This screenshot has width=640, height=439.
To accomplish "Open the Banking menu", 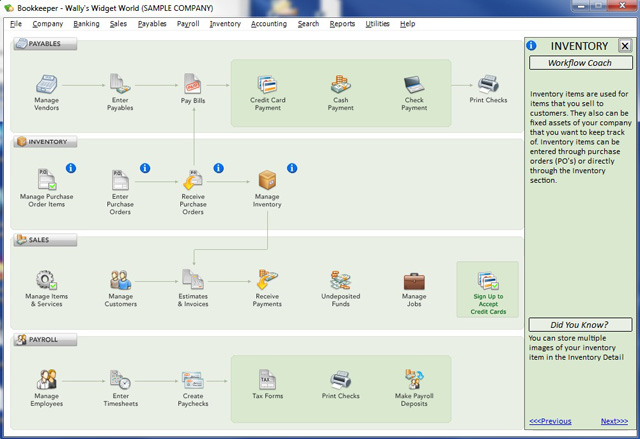I will [x=86, y=23].
